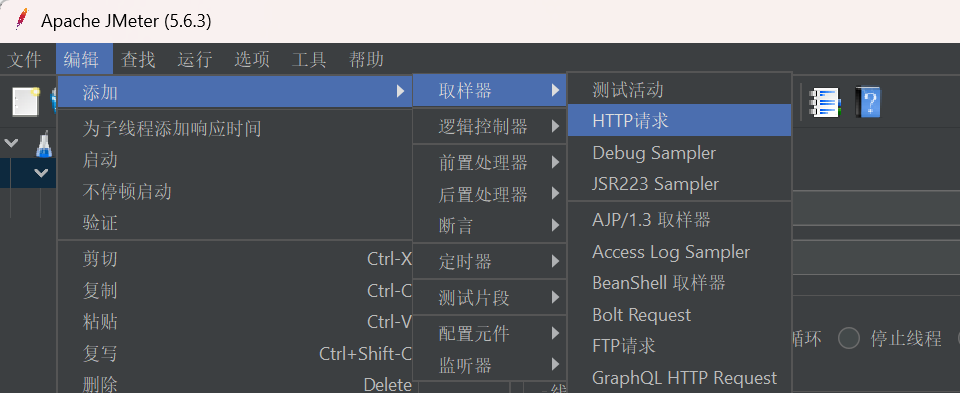The image size is (960, 393).
Task: Choose 复制 in the edit menu
Action: 235,291
